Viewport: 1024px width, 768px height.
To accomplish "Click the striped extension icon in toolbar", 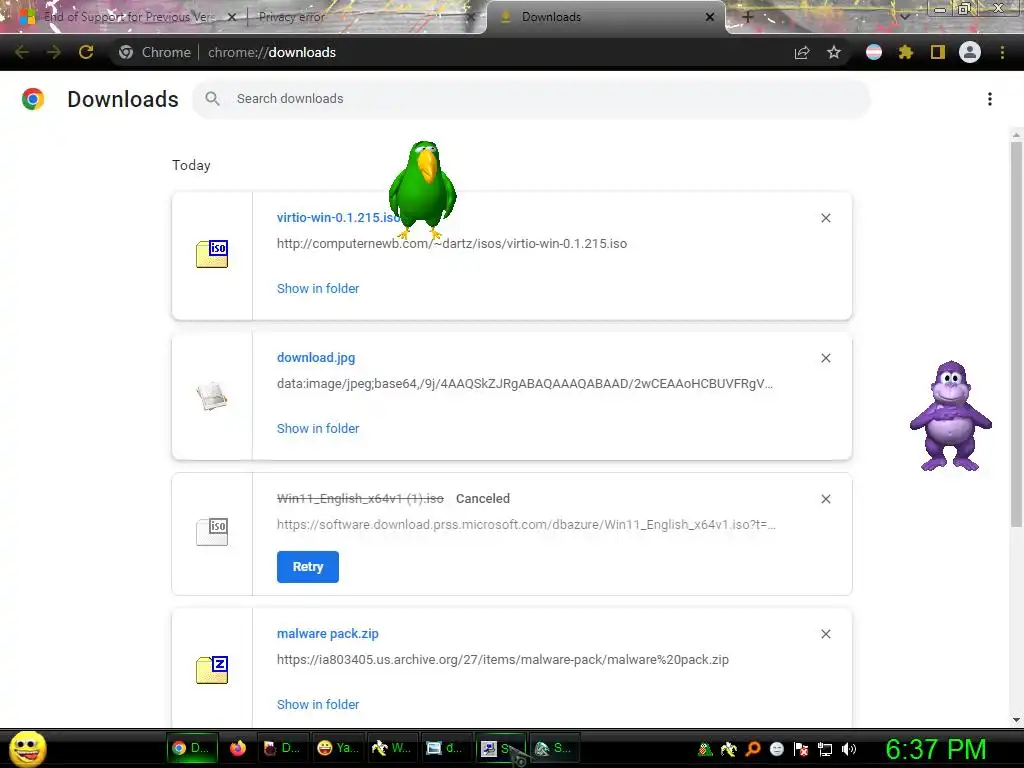I will tap(874, 52).
